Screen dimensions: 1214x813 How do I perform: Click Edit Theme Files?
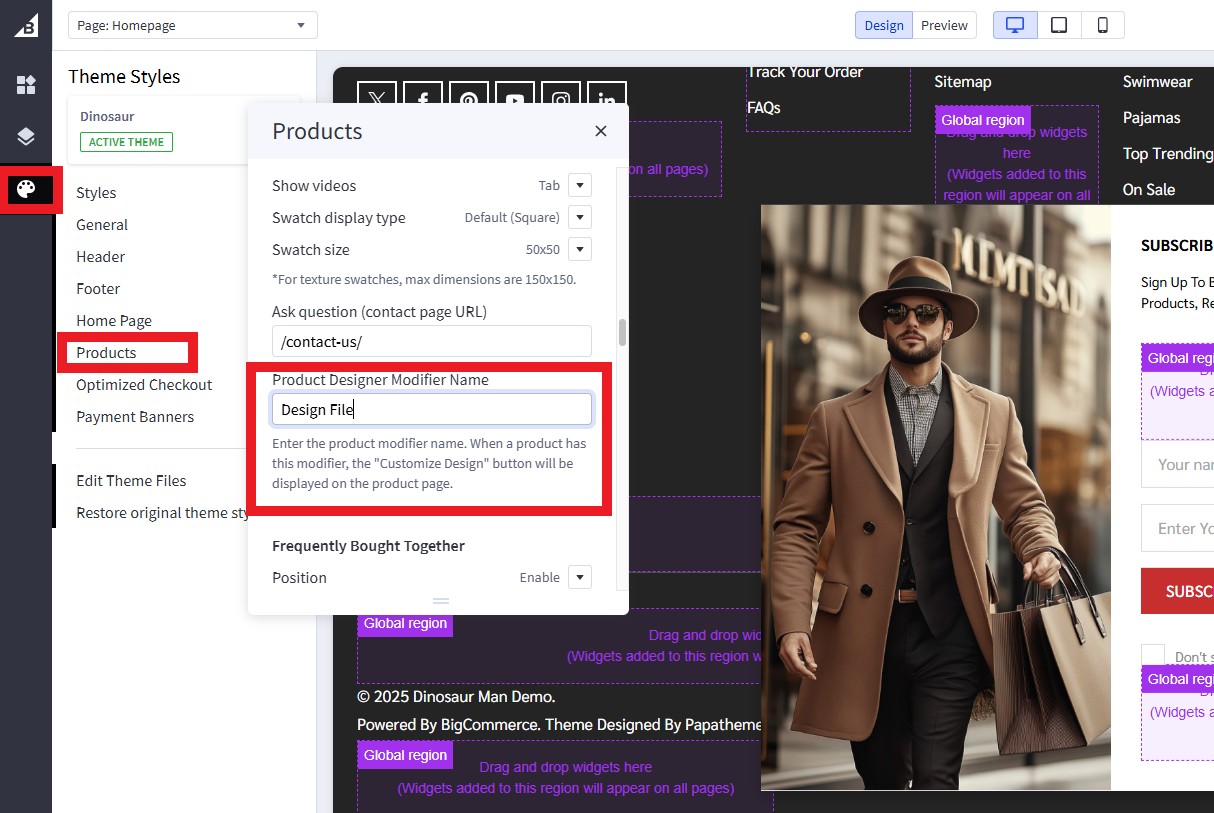click(131, 480)
